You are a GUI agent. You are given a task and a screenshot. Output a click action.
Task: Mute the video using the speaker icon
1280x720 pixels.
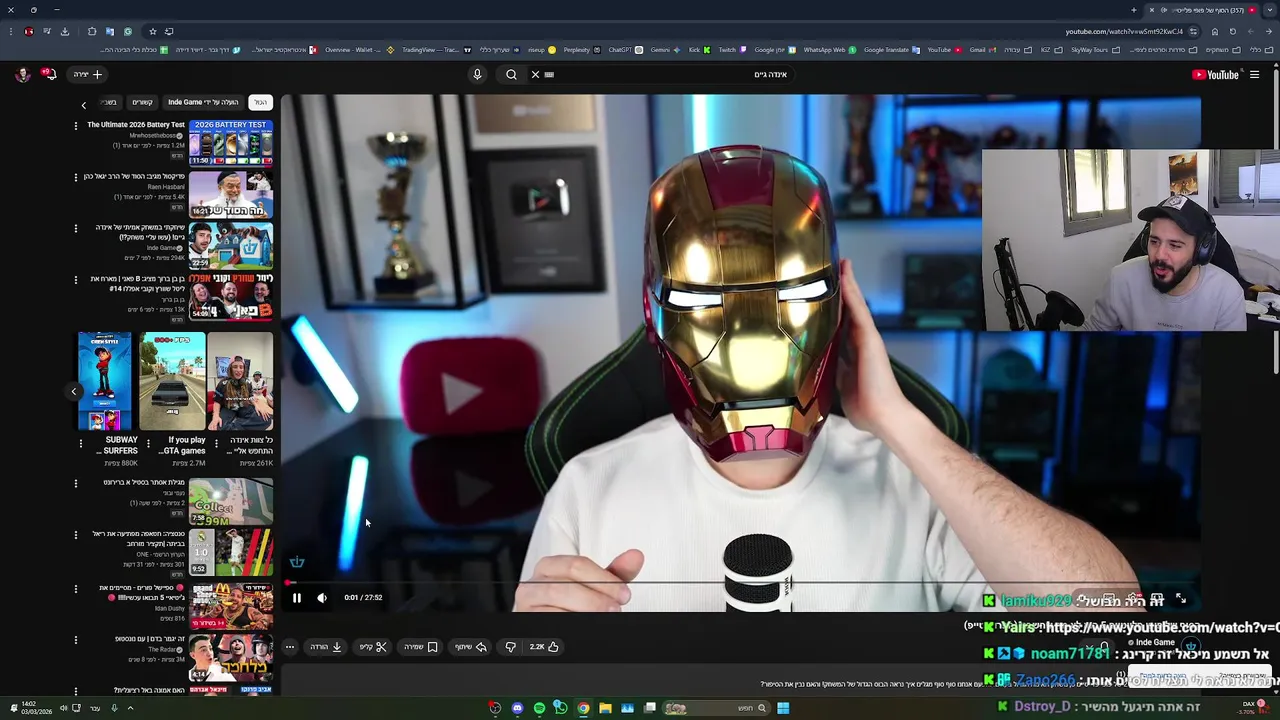pos(322,598)
